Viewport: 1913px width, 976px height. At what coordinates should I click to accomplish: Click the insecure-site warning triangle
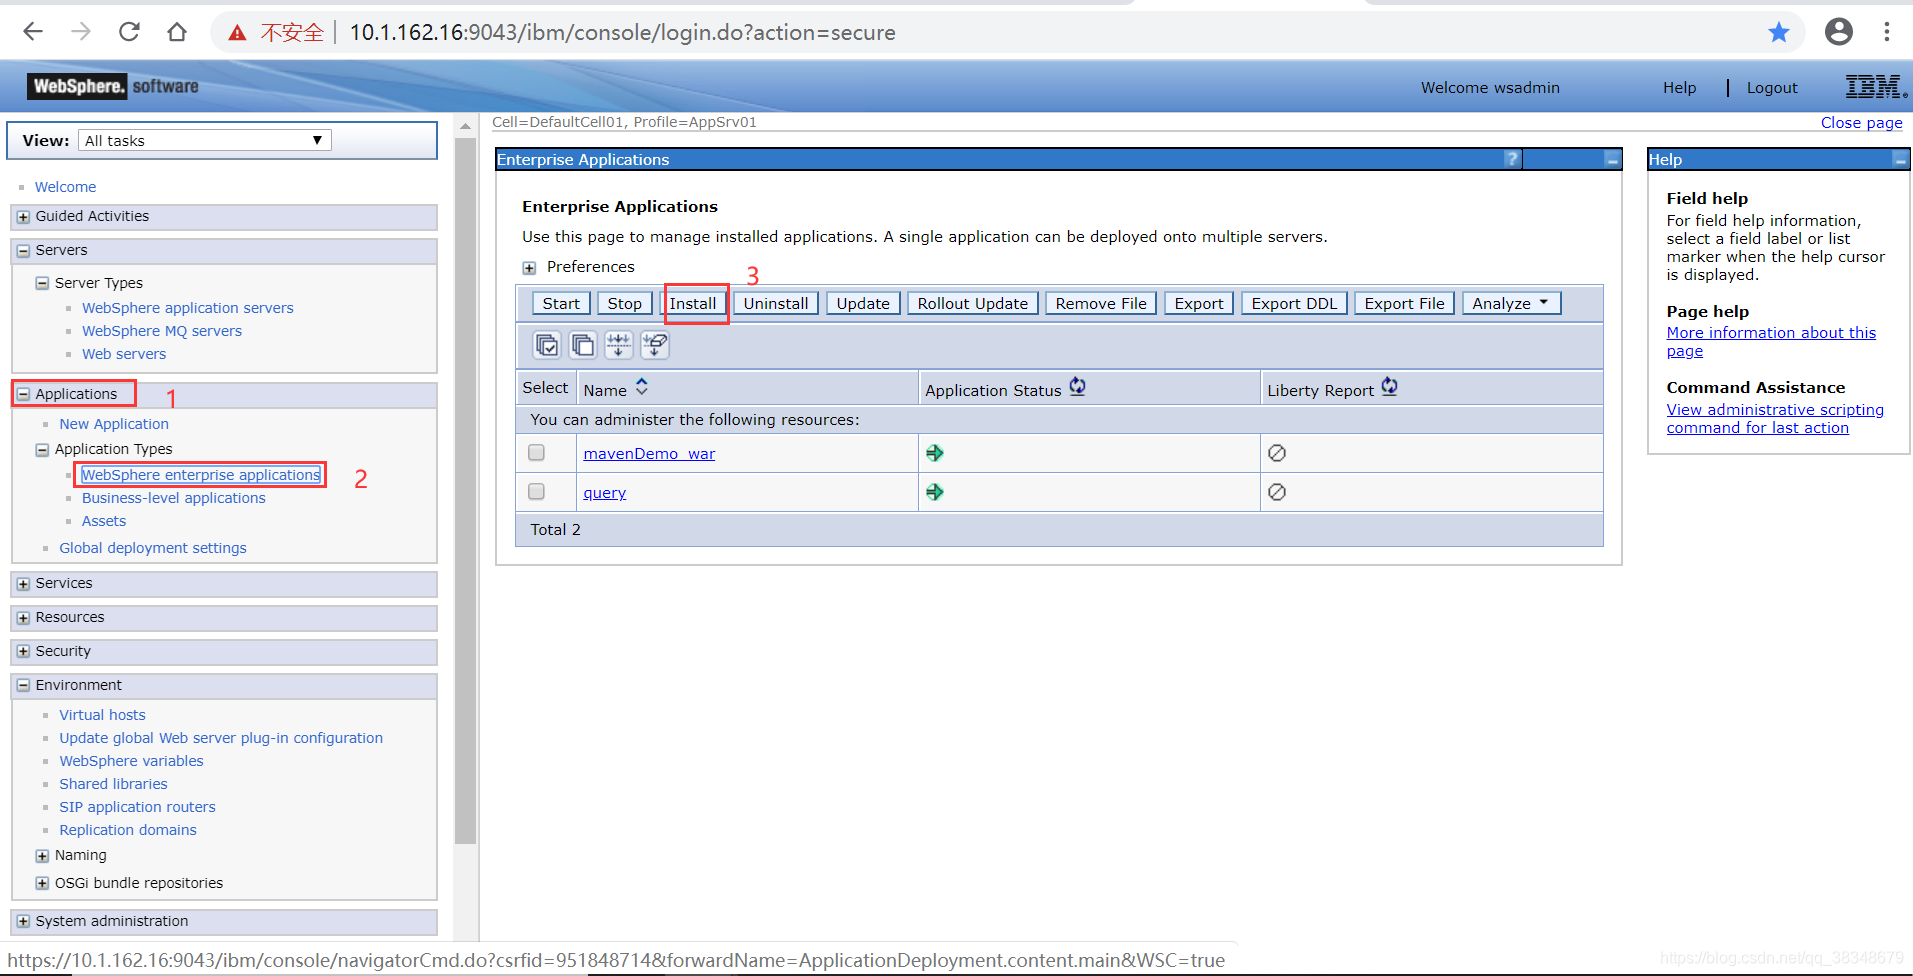[x=237, y=33]
